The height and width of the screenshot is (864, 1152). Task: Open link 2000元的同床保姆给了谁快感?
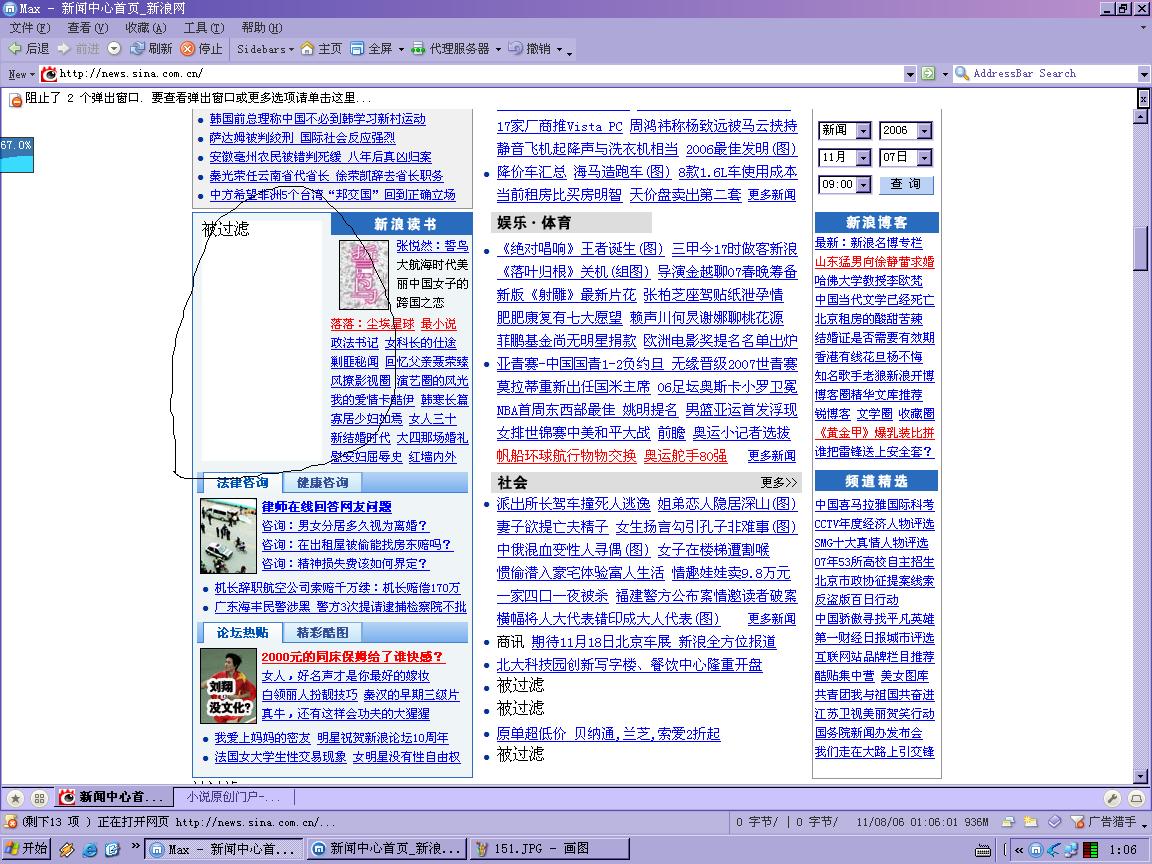[353, 656]
